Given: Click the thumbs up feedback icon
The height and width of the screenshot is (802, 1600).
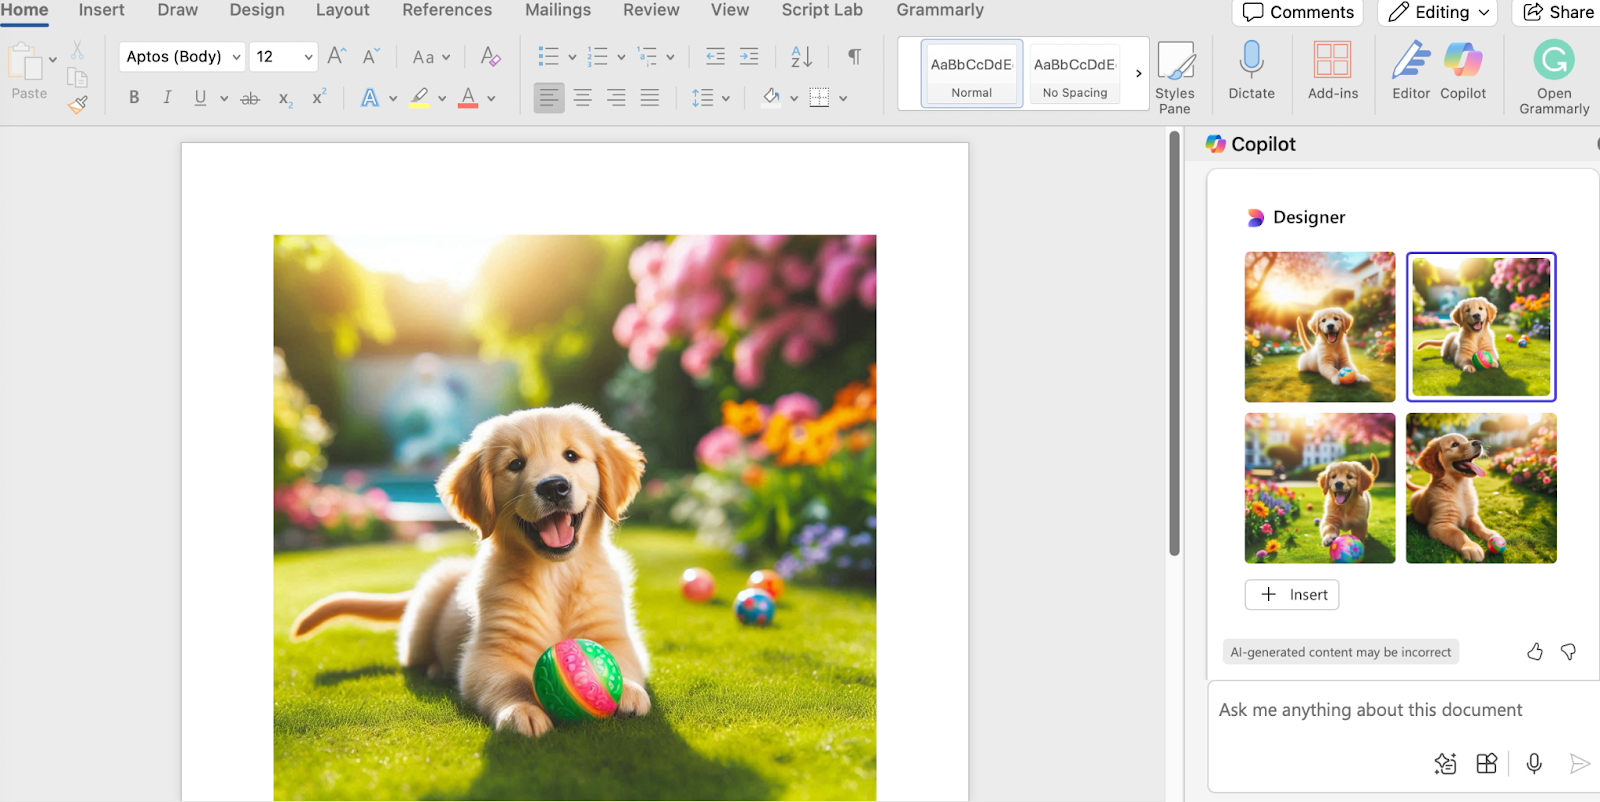Looking at the screenshot, I should 1535,652.
